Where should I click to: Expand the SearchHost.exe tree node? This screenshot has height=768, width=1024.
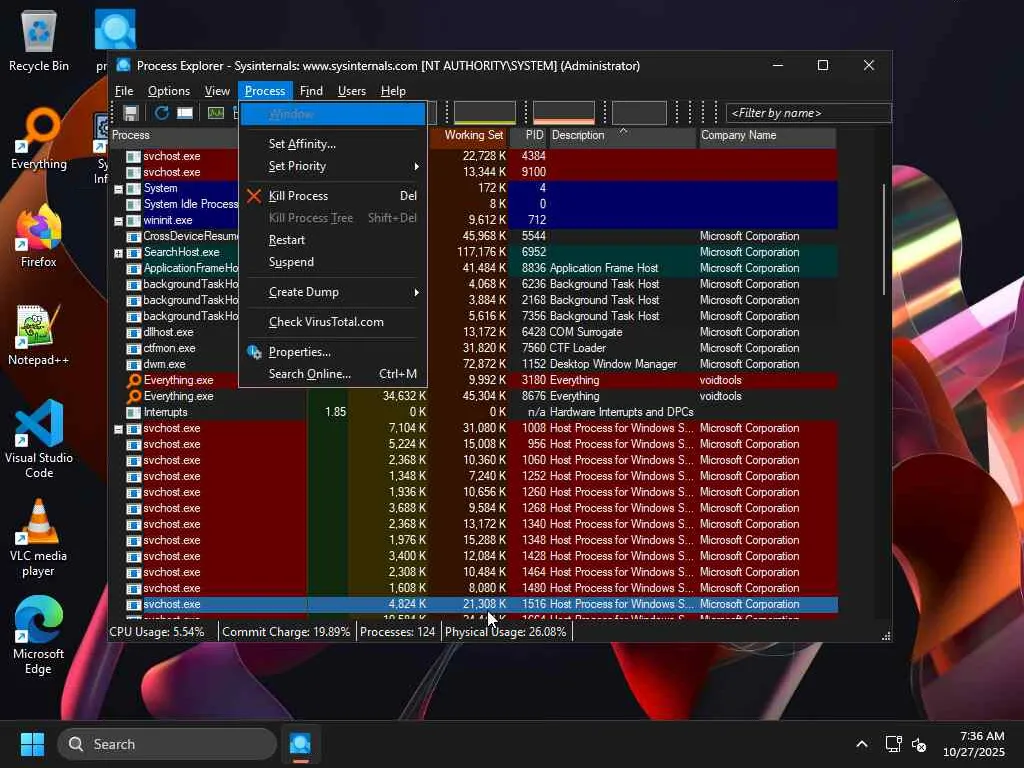click(118, 253)
